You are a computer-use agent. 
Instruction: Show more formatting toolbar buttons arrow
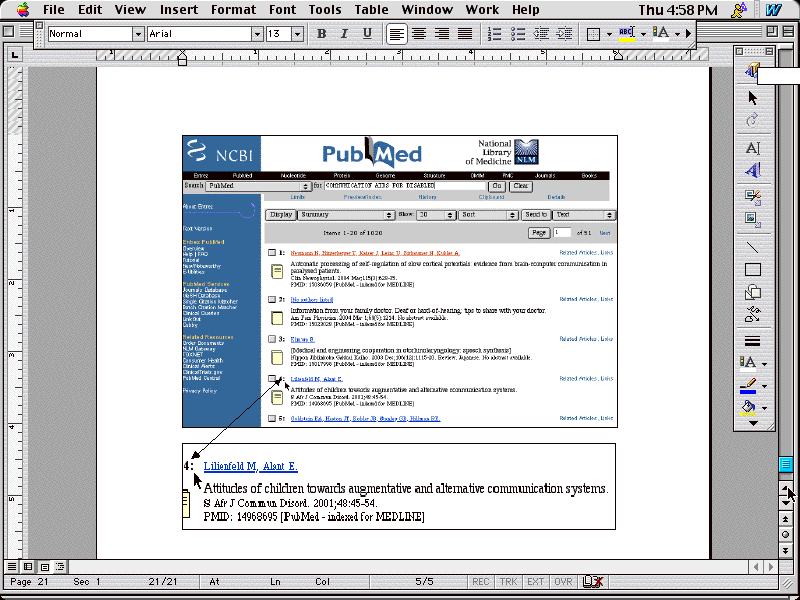(x=688, y=34)
